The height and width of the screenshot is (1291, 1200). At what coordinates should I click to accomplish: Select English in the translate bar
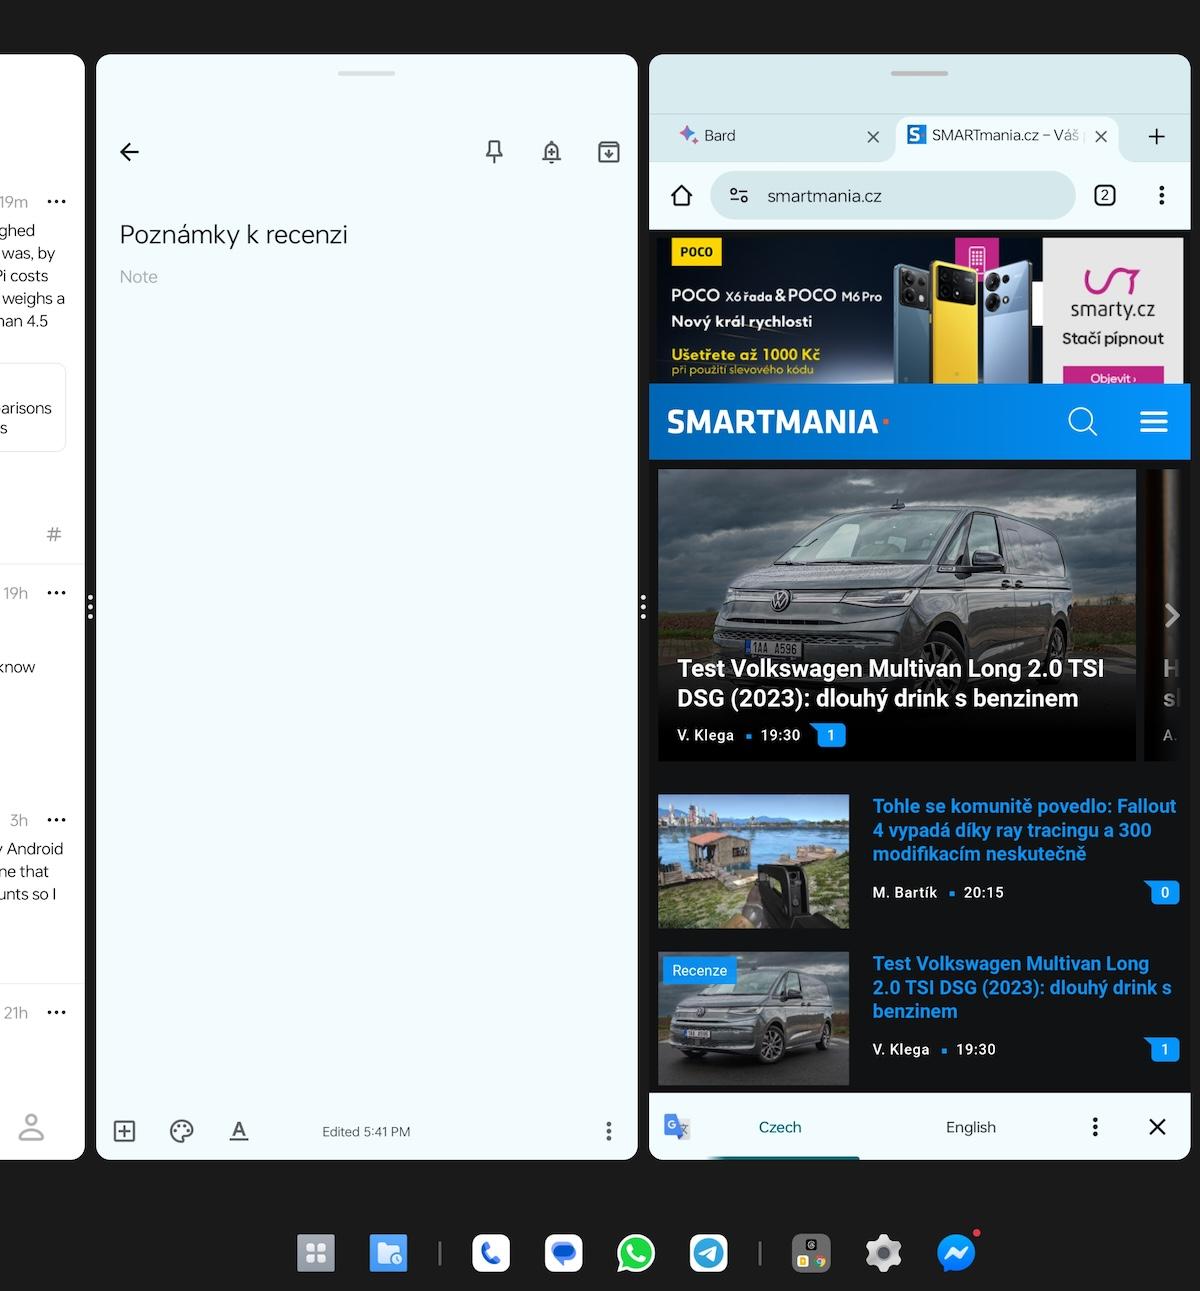[971, 1127]
